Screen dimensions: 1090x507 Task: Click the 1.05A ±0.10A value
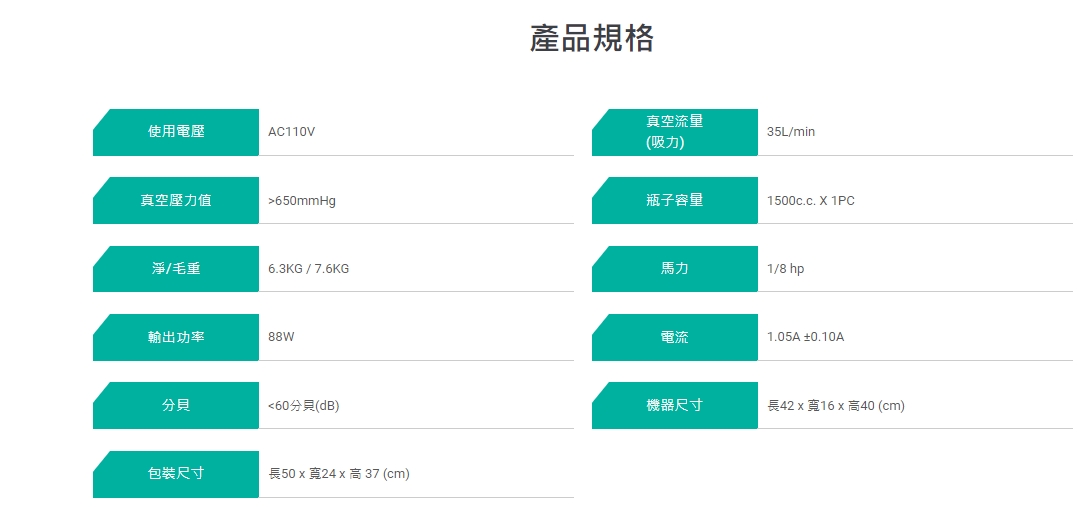point(806,337)
